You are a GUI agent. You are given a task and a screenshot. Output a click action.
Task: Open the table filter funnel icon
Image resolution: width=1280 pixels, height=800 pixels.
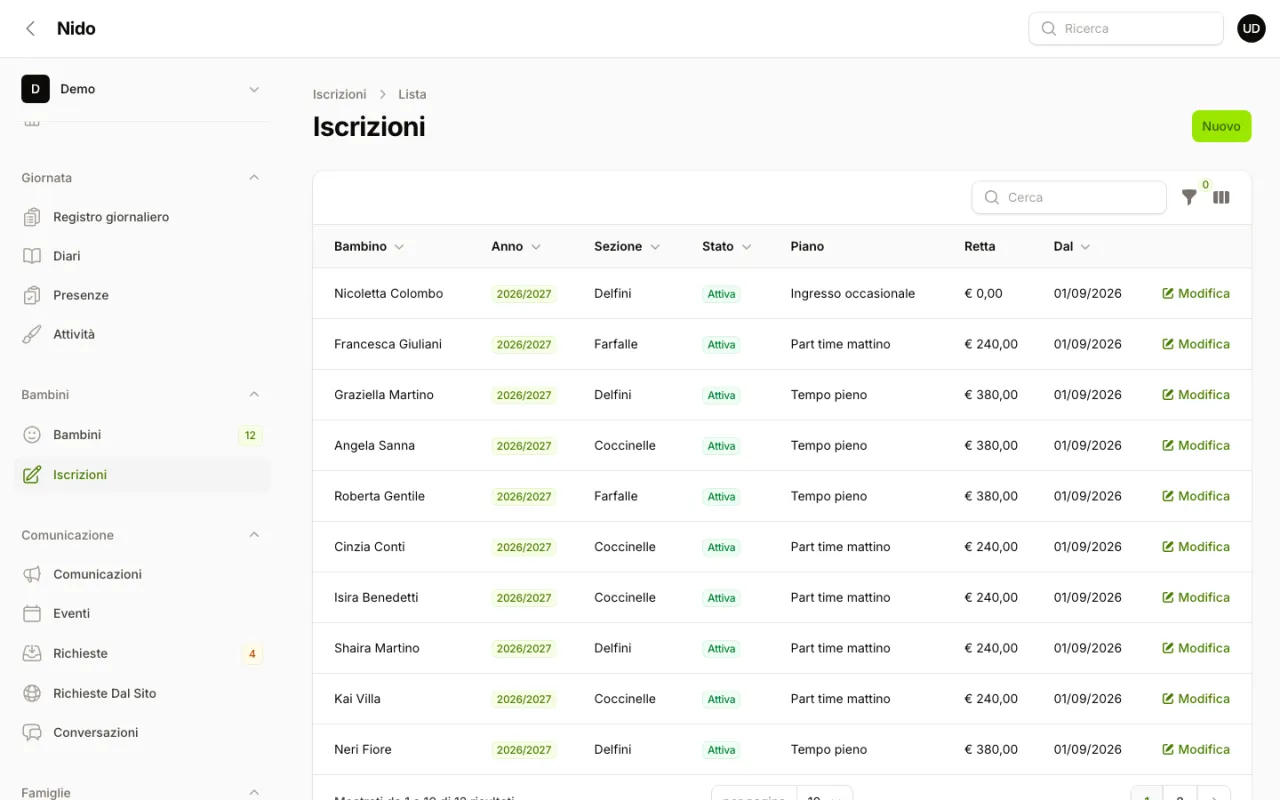pos(1189,197)
